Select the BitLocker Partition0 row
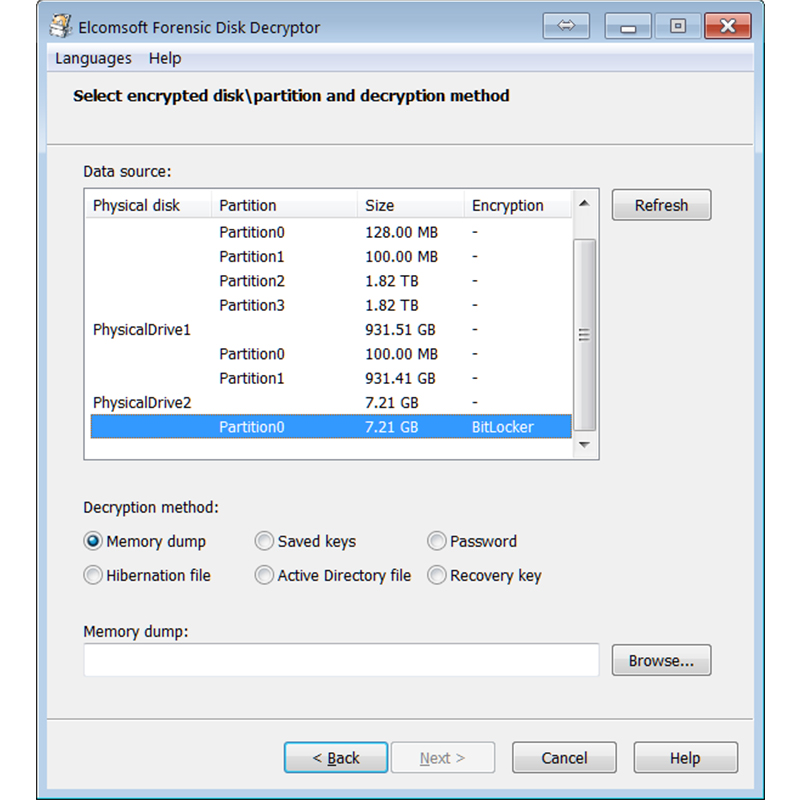 coord(331,427)
